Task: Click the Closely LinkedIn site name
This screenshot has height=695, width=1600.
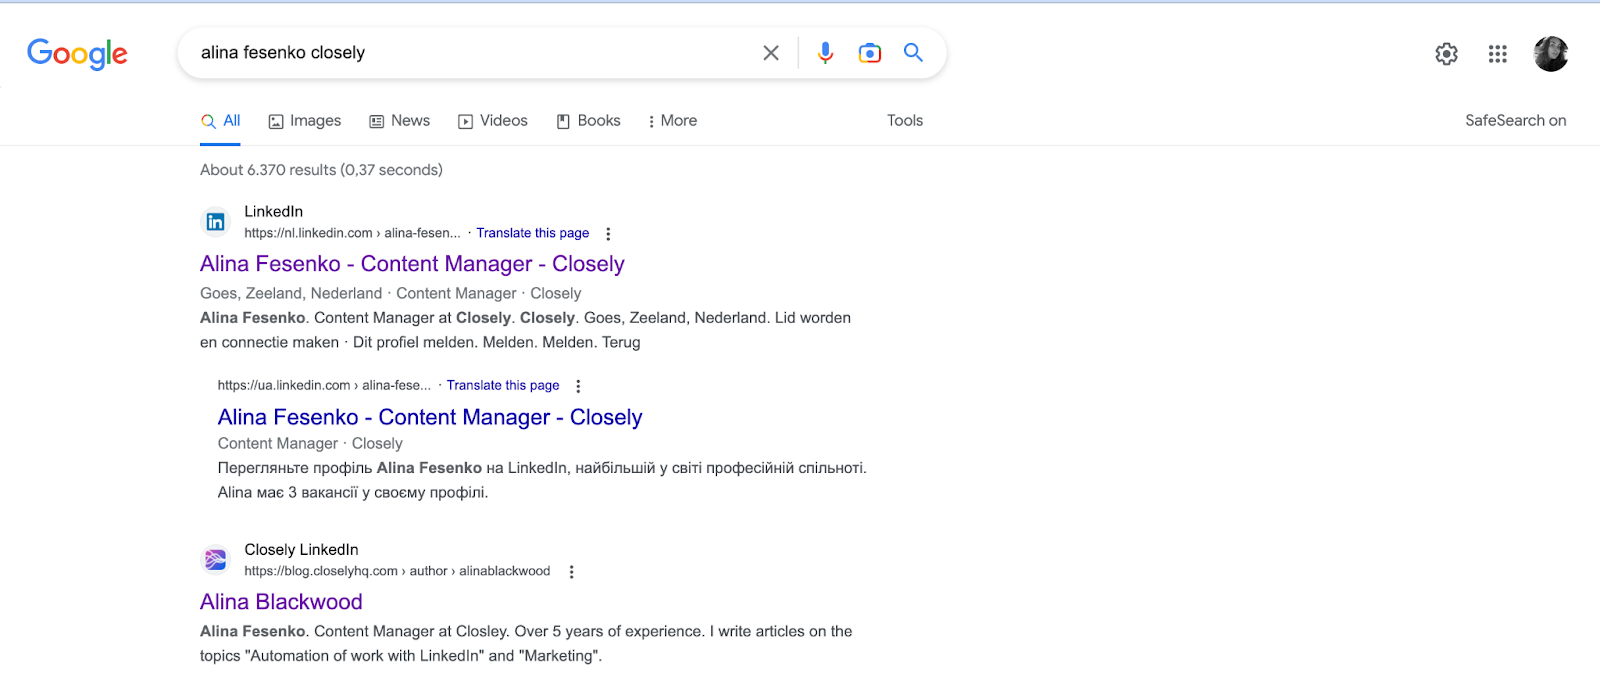Action: pyautogui.click(x=301, y=549)
